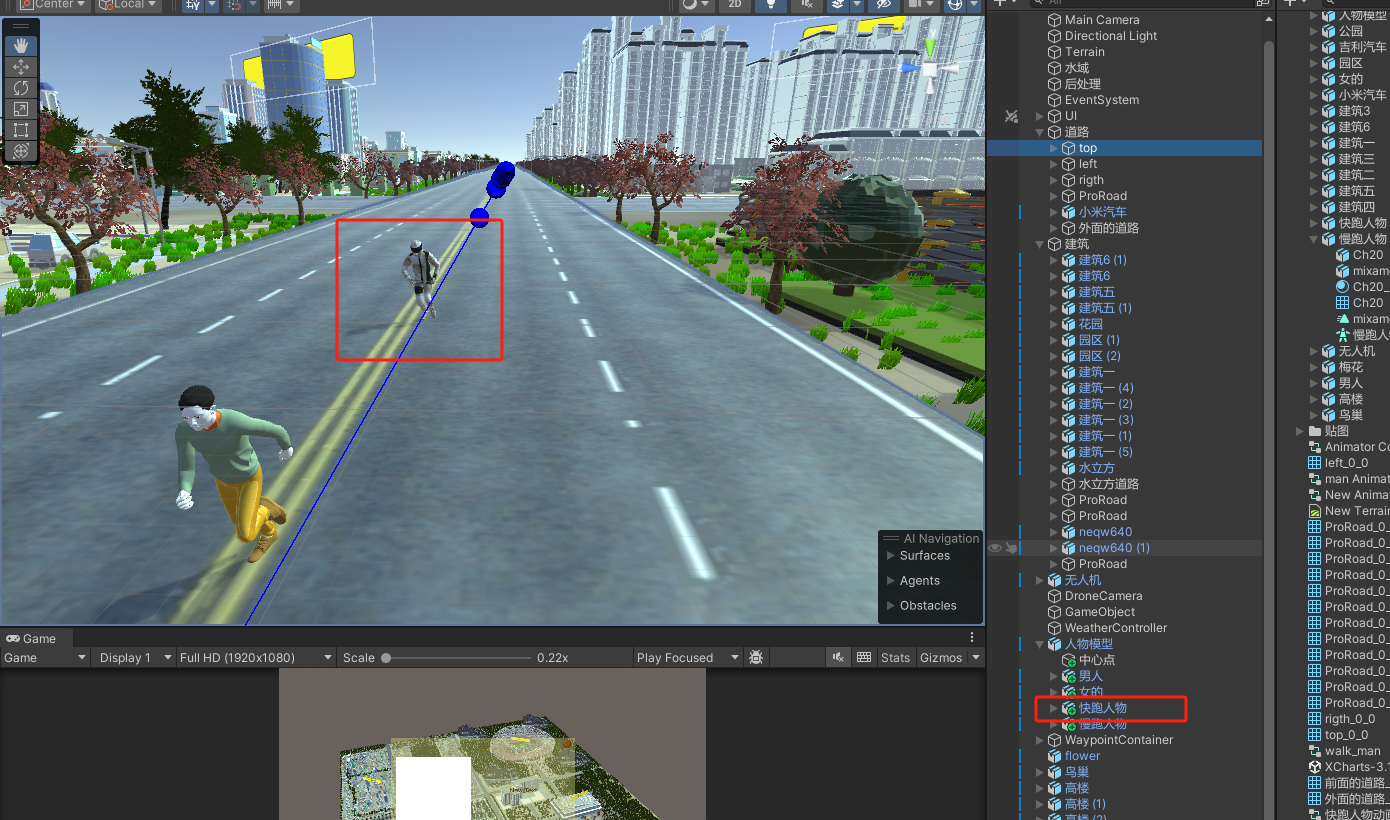Collapse the 建筑 object in Hierarchy
Image resolution: width=1390 pixels, height=820 pixels.
click(x=1040, y=244)
